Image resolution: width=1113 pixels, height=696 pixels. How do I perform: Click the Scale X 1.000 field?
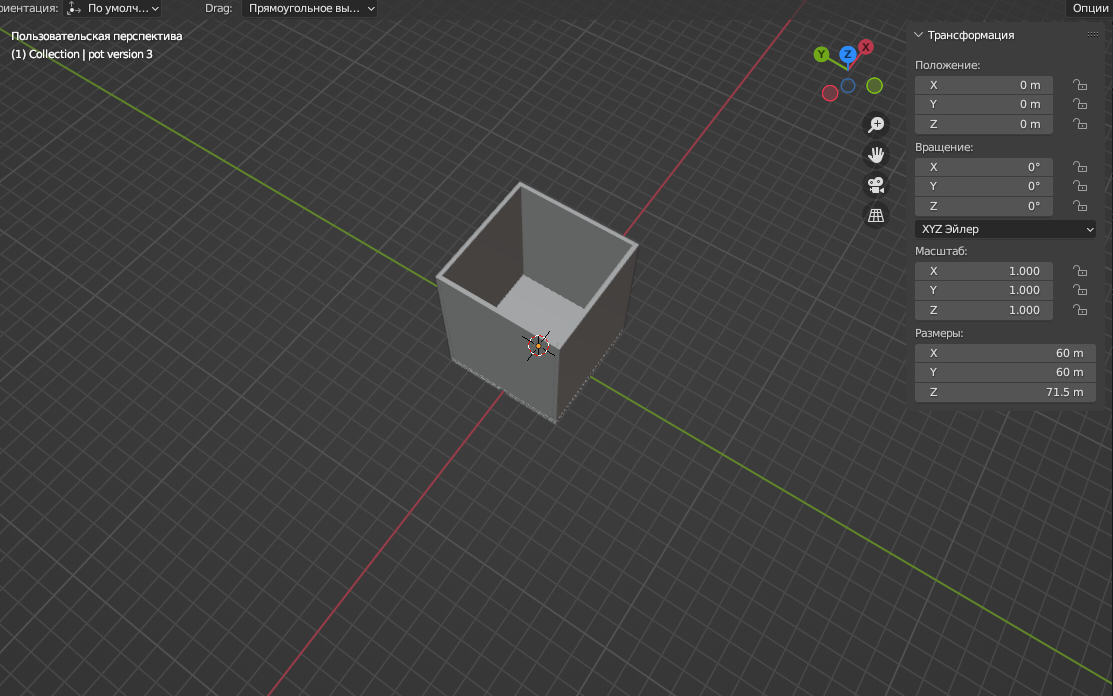point(983,271)
